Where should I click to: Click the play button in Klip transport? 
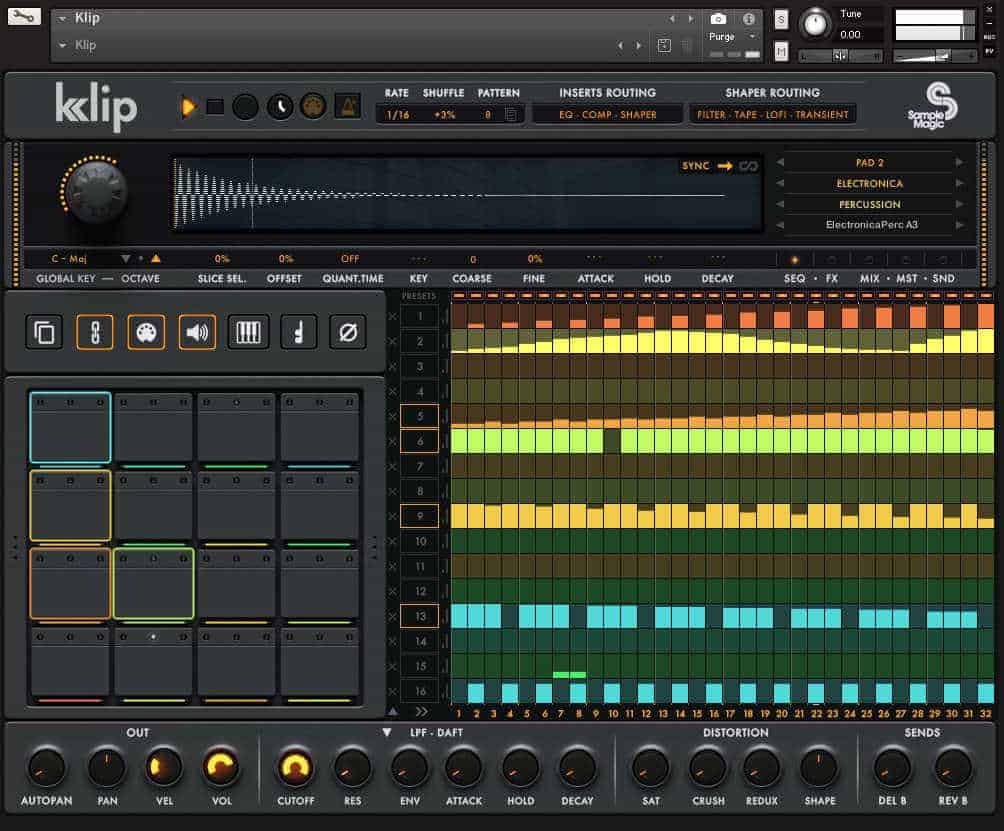[188, 107]
